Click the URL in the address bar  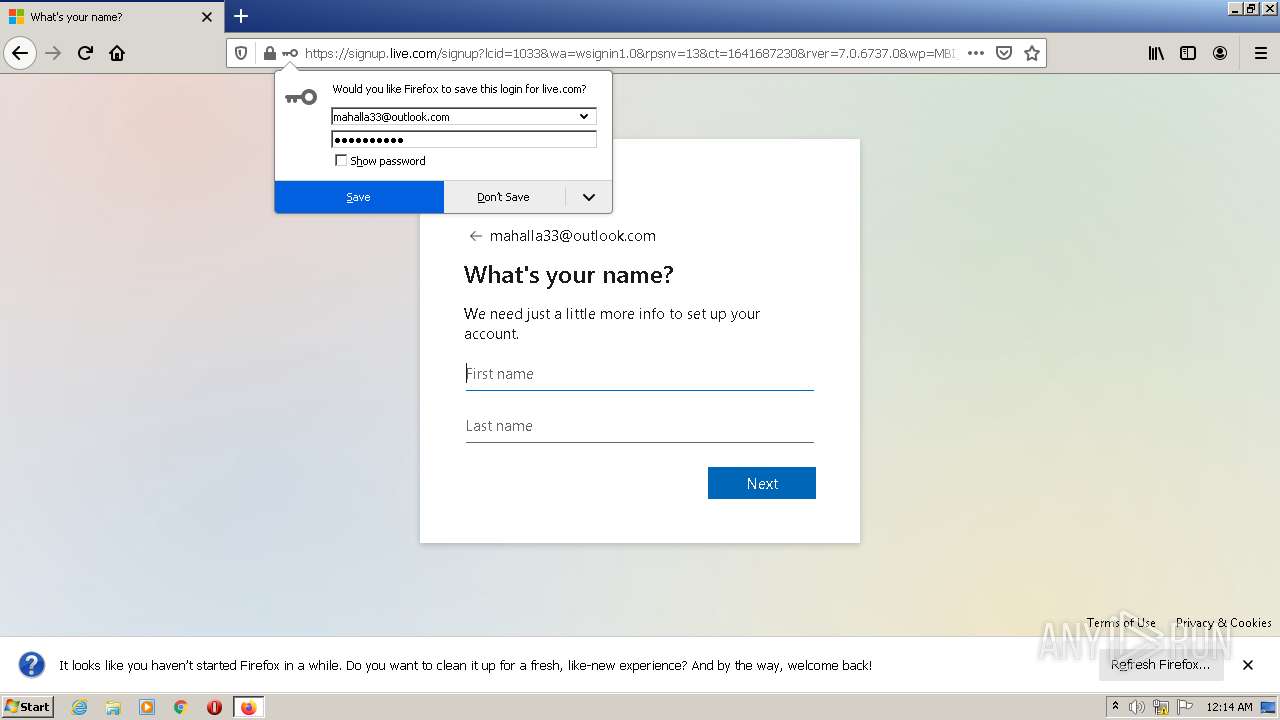(x=631, y=53)
